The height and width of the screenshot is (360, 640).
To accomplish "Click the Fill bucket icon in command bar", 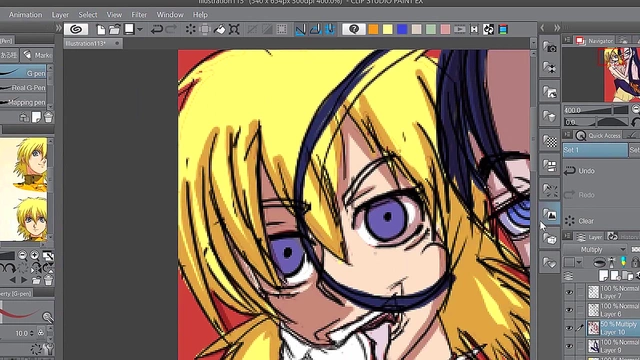I will pyautogui.click(x=220, y=29).
